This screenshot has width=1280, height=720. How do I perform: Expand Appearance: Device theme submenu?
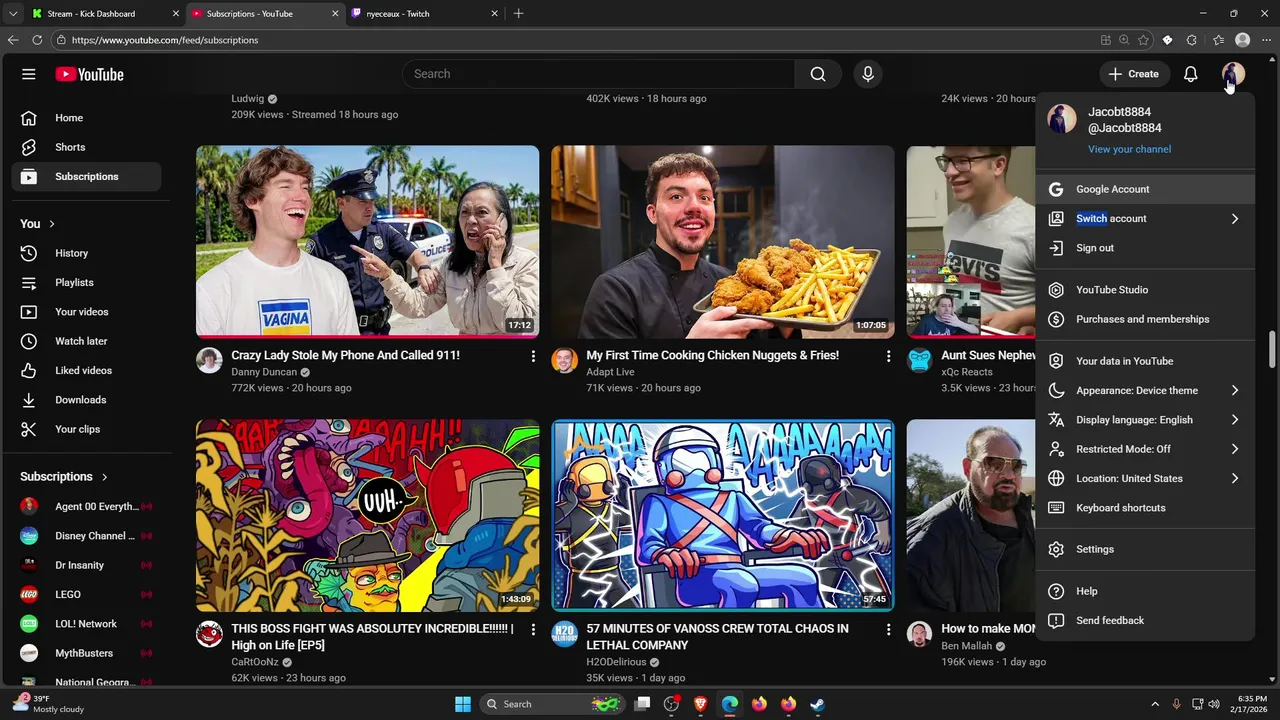pos(1145,390)
